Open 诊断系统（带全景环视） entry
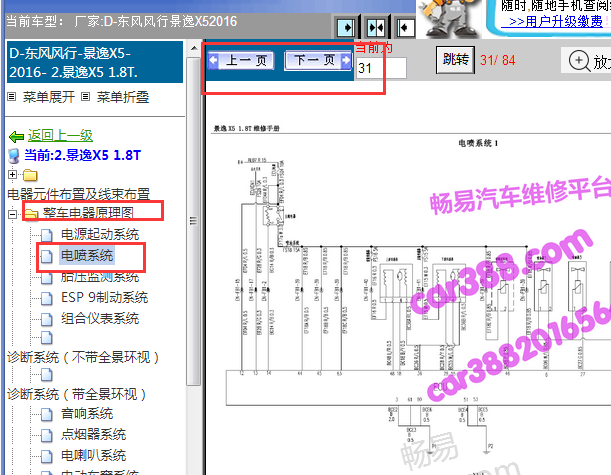 [76, 394]
